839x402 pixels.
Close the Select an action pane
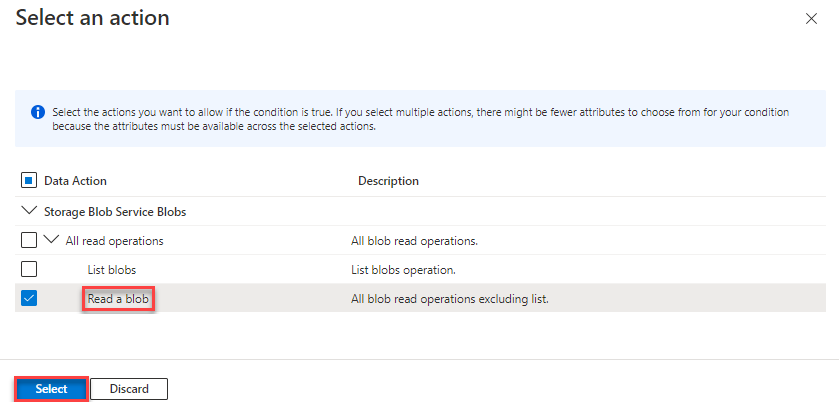point(809,19)
